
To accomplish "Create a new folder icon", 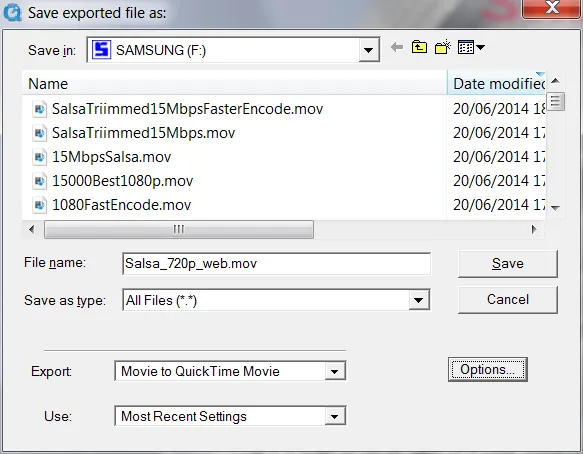I will 442,47.
